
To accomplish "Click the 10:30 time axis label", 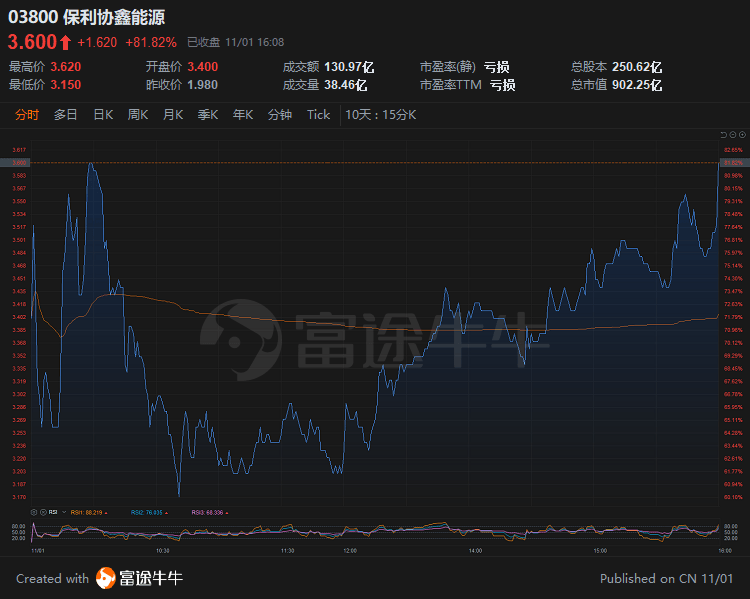I will [163, 551].
